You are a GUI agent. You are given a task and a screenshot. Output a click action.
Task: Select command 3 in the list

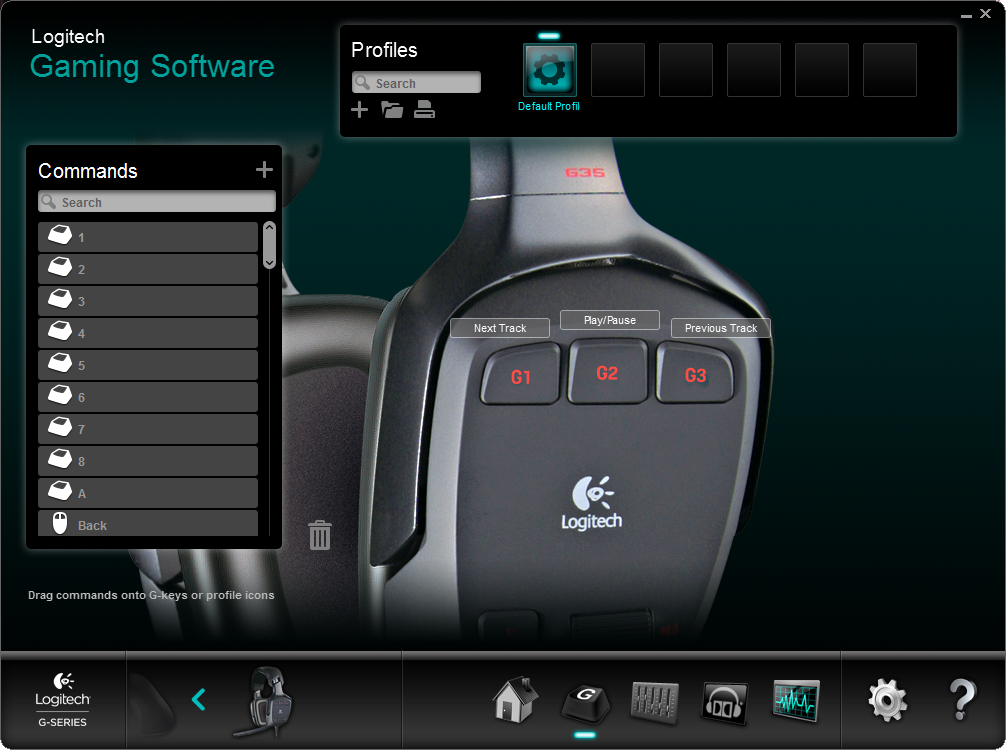coord(148,301)
